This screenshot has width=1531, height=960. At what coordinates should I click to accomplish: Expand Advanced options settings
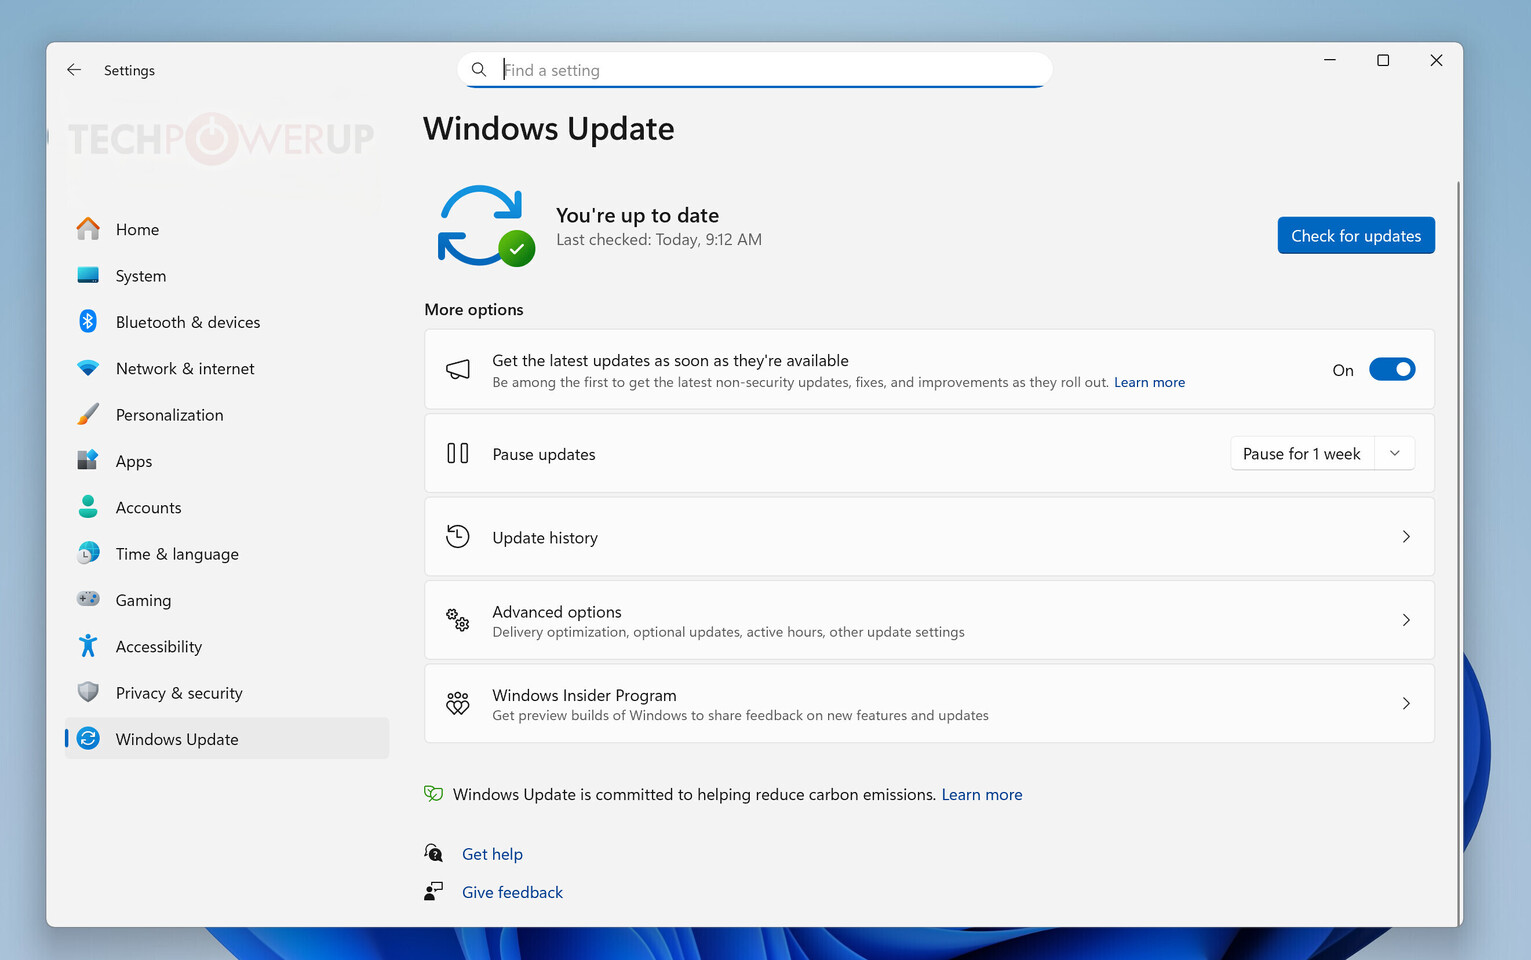click(1406, 620)
